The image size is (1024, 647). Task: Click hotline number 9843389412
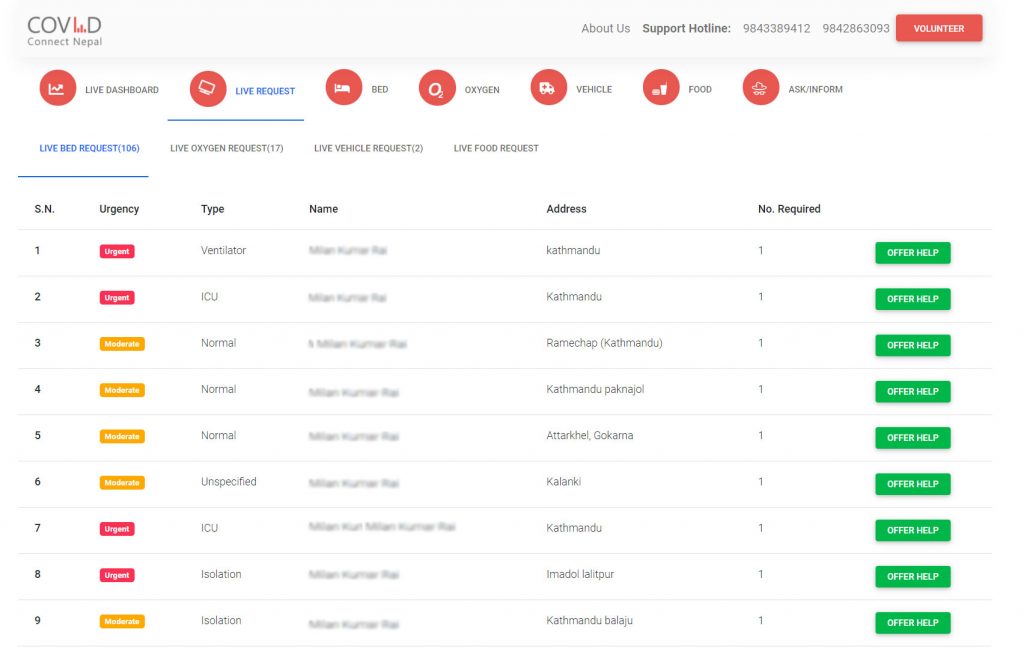tap(776, 28)
